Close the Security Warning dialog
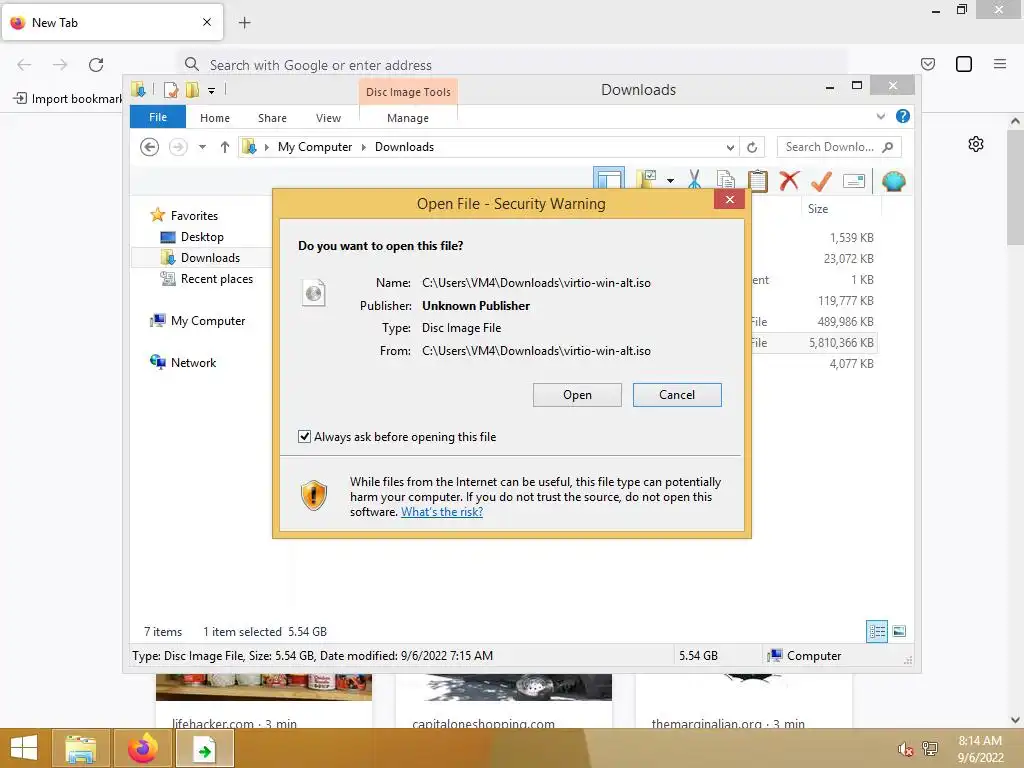The width and height of the screenshot is (1024, 768). [x=730, y=200]
